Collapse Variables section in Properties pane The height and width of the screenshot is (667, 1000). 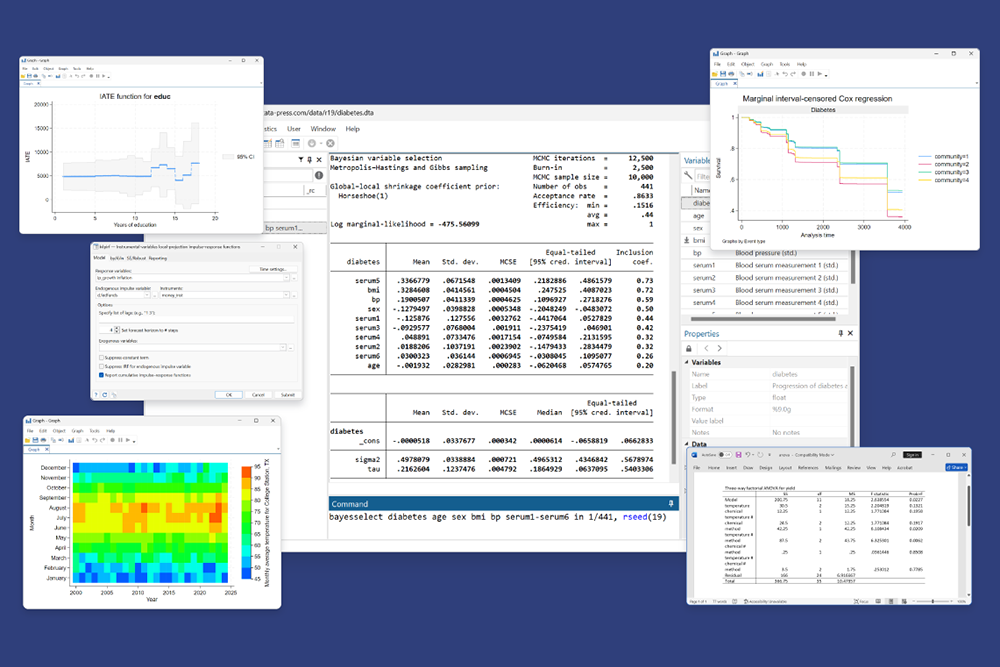click(687, 362)
